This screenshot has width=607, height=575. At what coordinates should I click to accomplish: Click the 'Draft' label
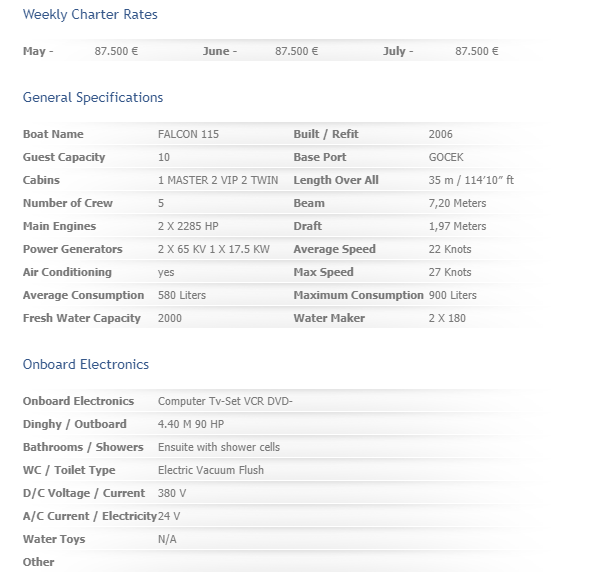307,226
